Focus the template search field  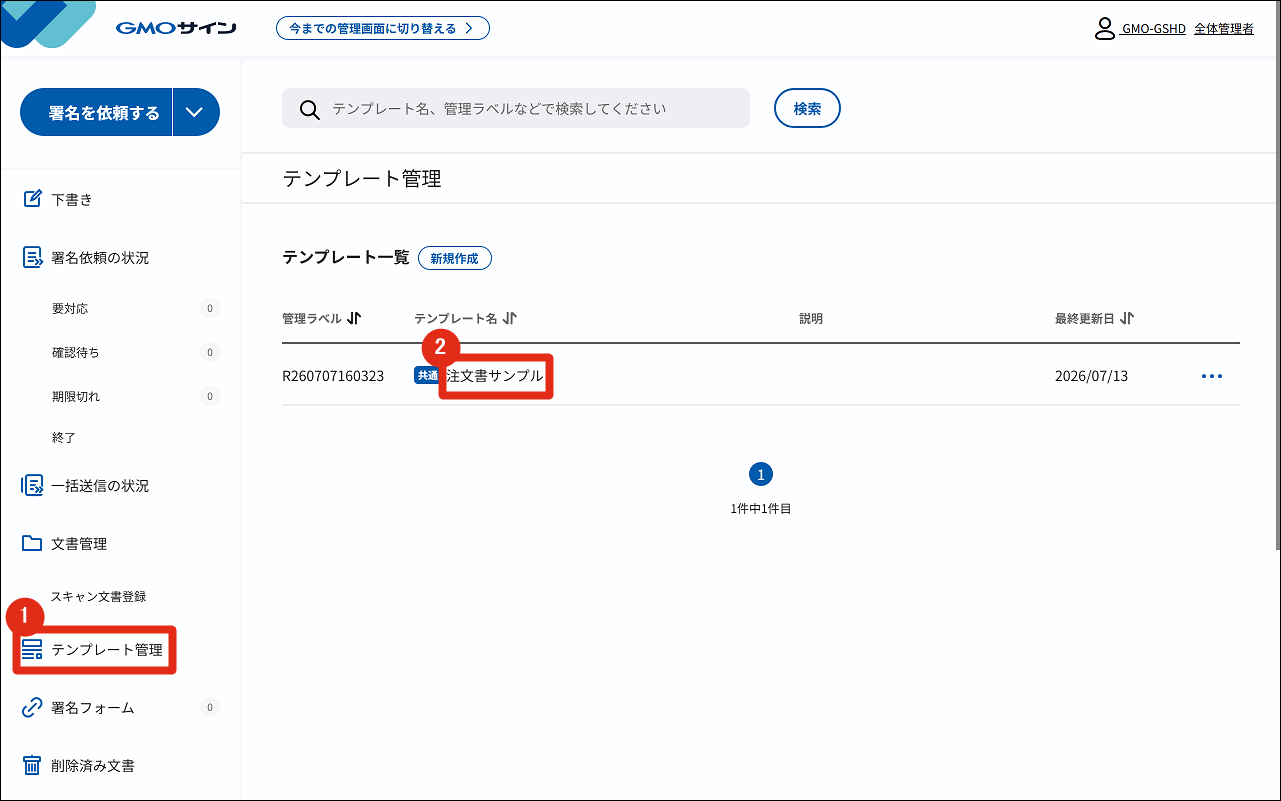(516, 108)
